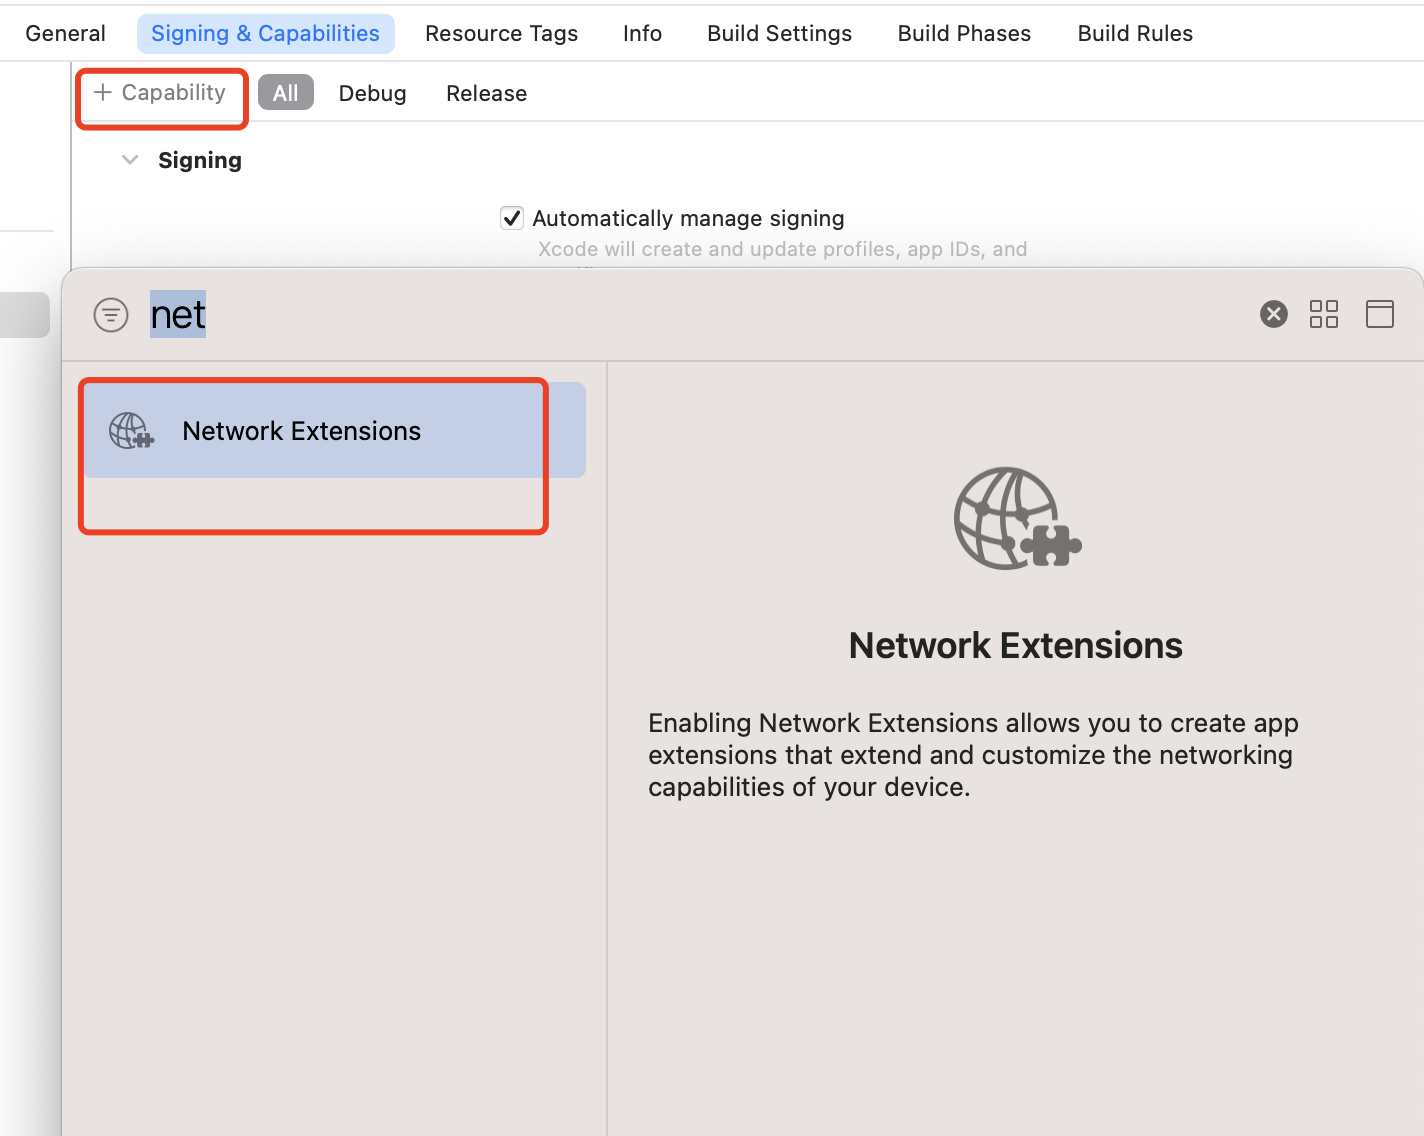Toggle the capability detail pane view
This screenshot has height=1136, width=1424.
1379,315
